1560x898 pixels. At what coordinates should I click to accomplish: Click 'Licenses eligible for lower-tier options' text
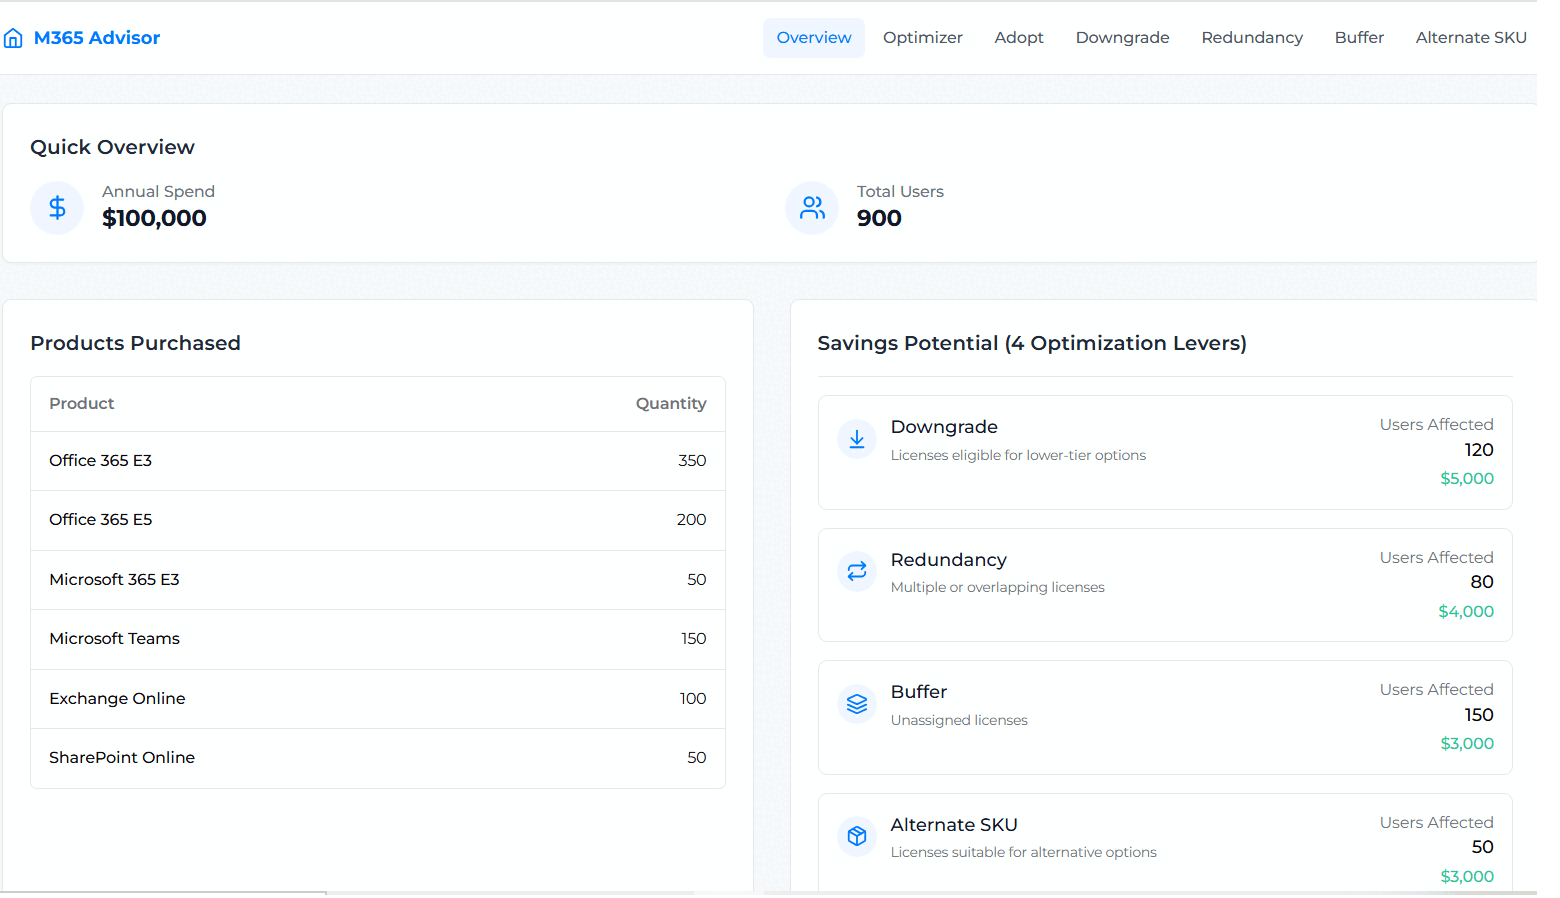pyautogui.click(x=1018, y=456)
